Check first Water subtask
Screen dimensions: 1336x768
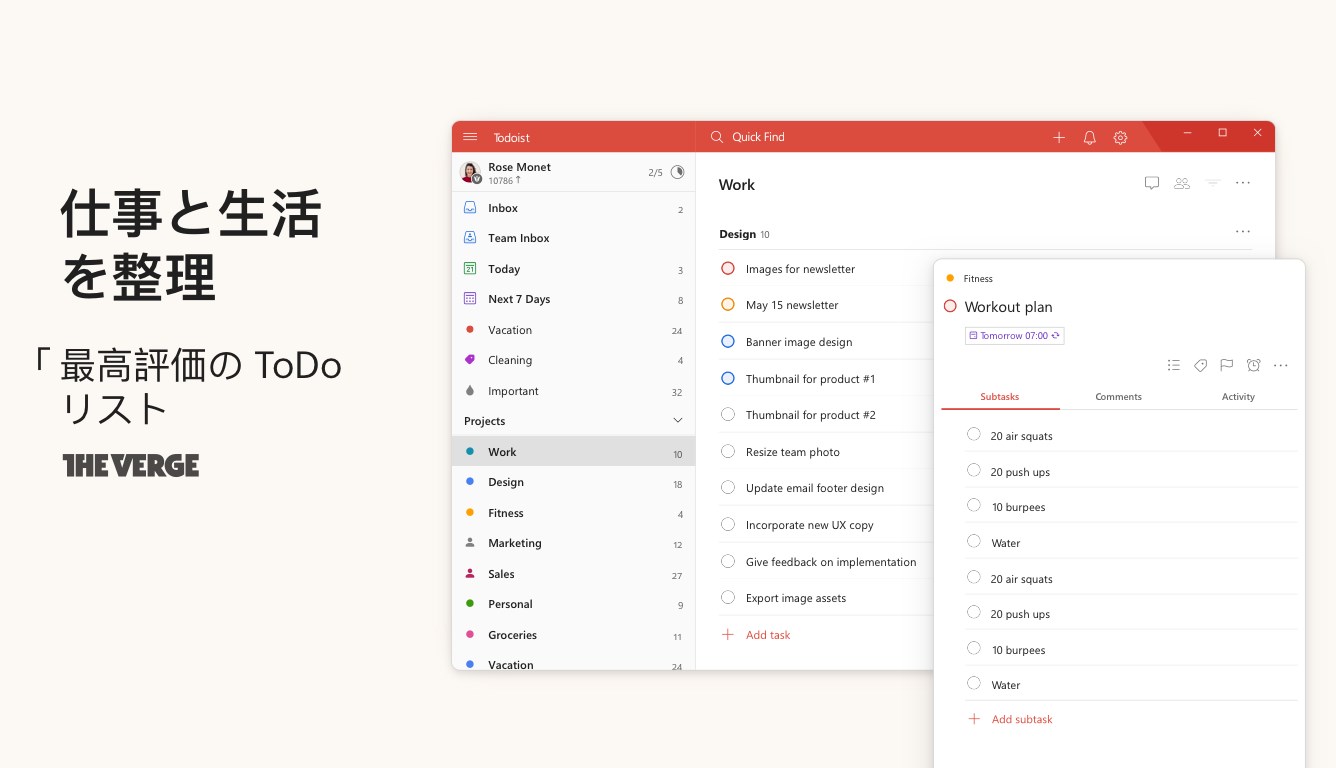point(974,541)
